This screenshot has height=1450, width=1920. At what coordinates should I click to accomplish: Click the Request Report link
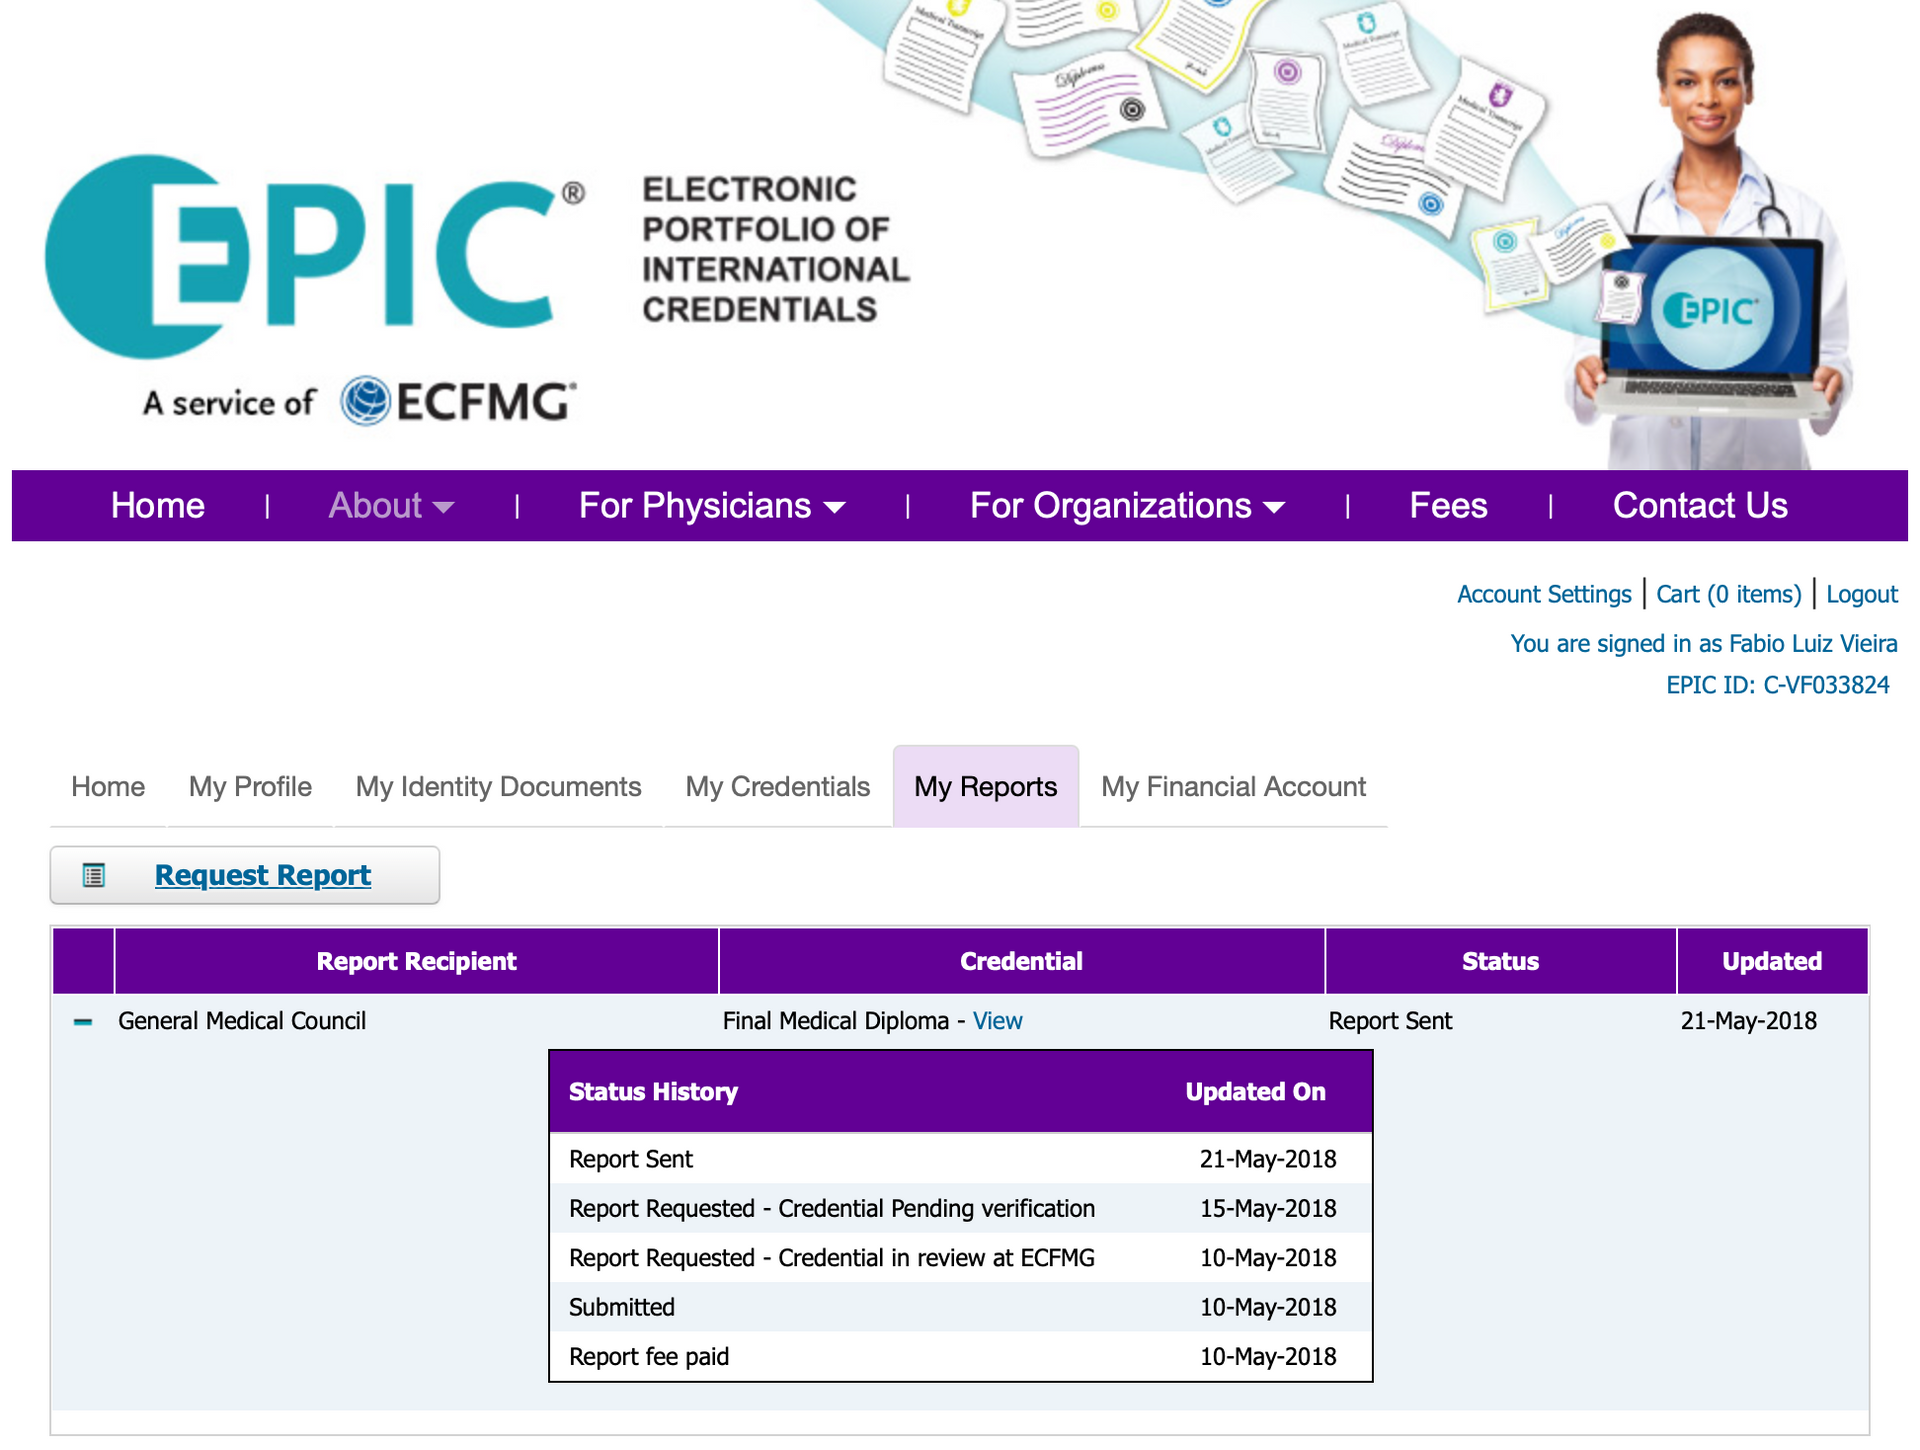click(x=262, y=876)
